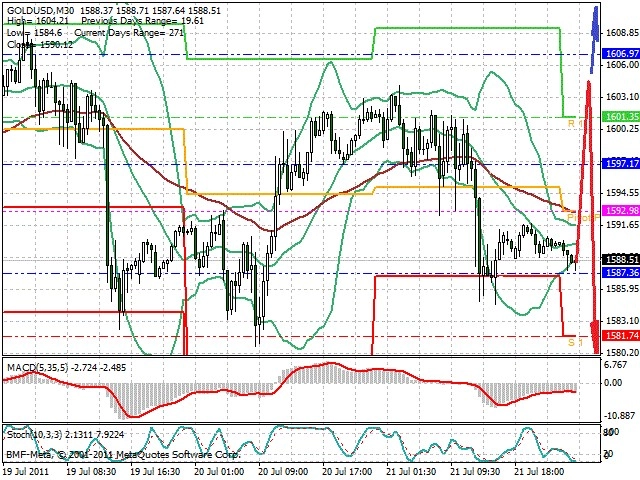
Task: Select the 19 Jul 16:30 time axis label
Action: 155,472
